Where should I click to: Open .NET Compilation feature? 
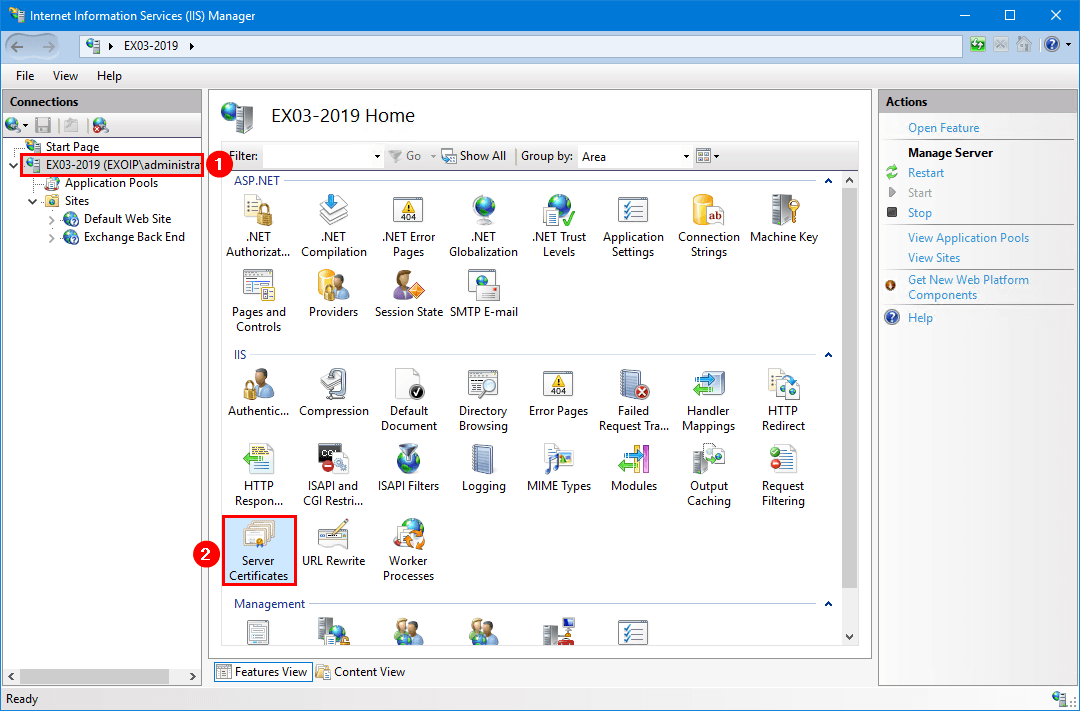(334, 226)
